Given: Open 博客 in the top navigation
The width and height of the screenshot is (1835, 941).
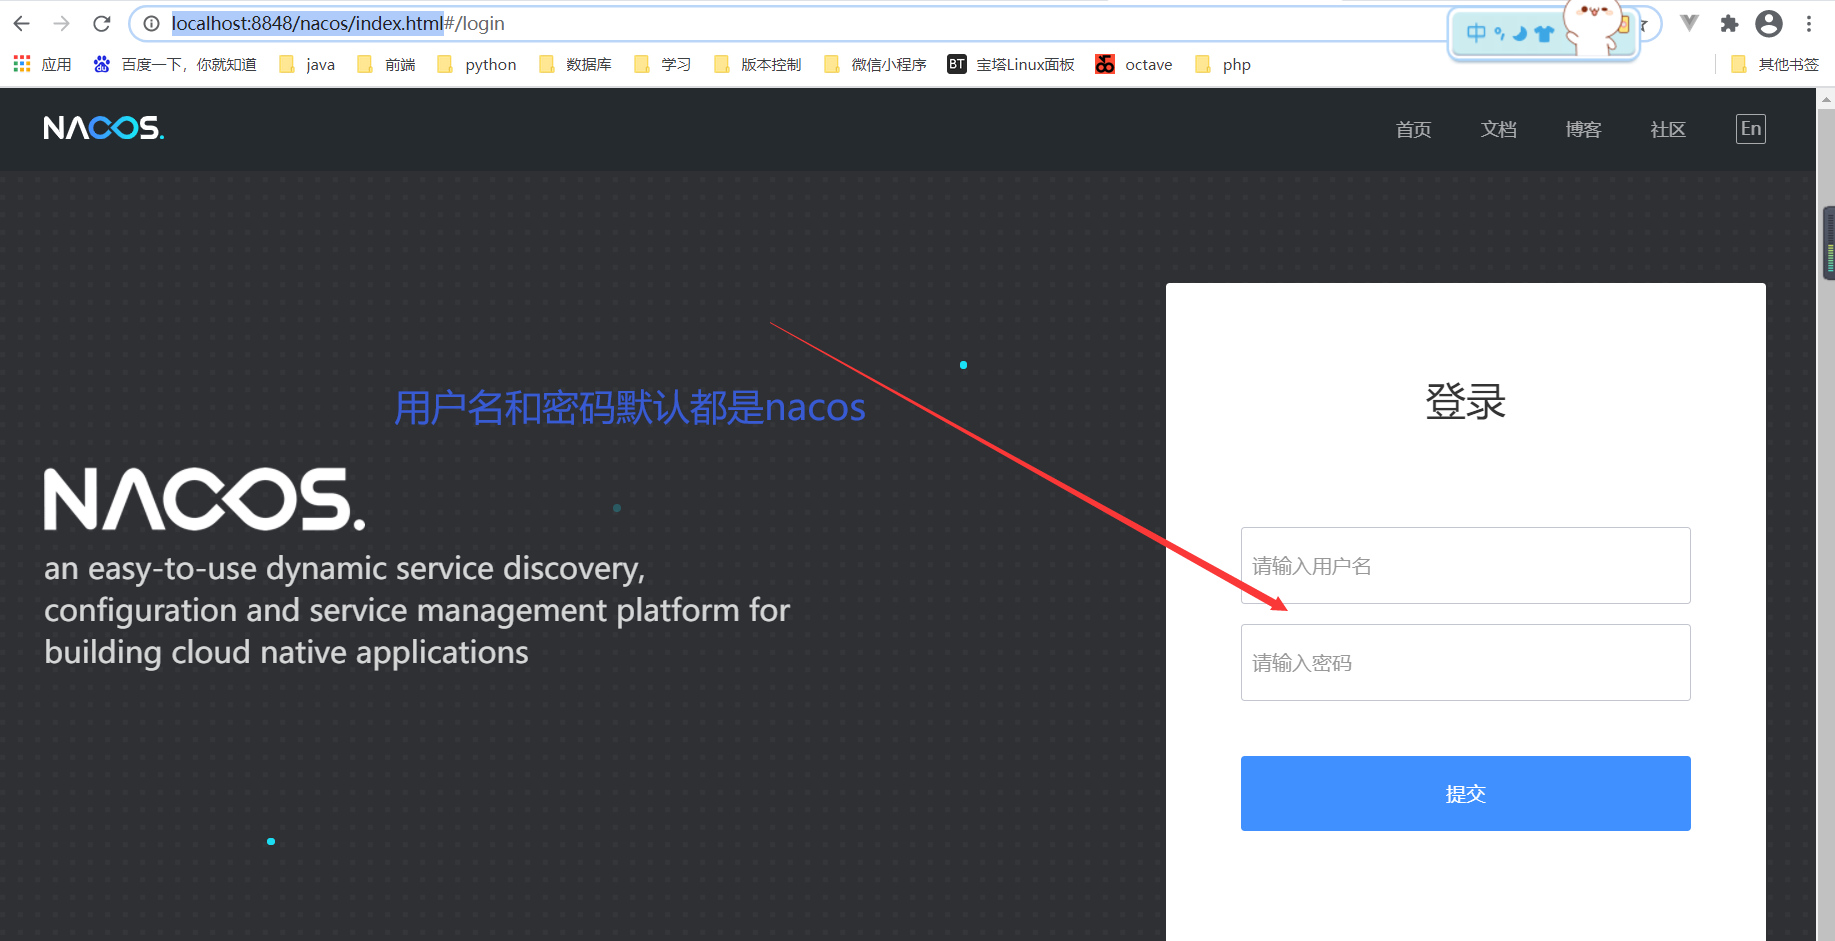Looking at the screenshot, I should [x=1583, y=129].
